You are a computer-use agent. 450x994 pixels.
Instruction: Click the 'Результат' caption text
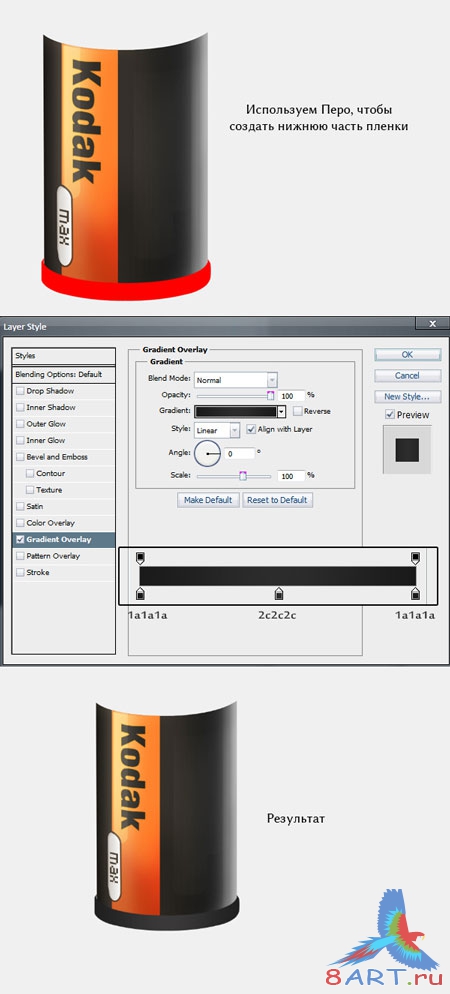(295, 818)
